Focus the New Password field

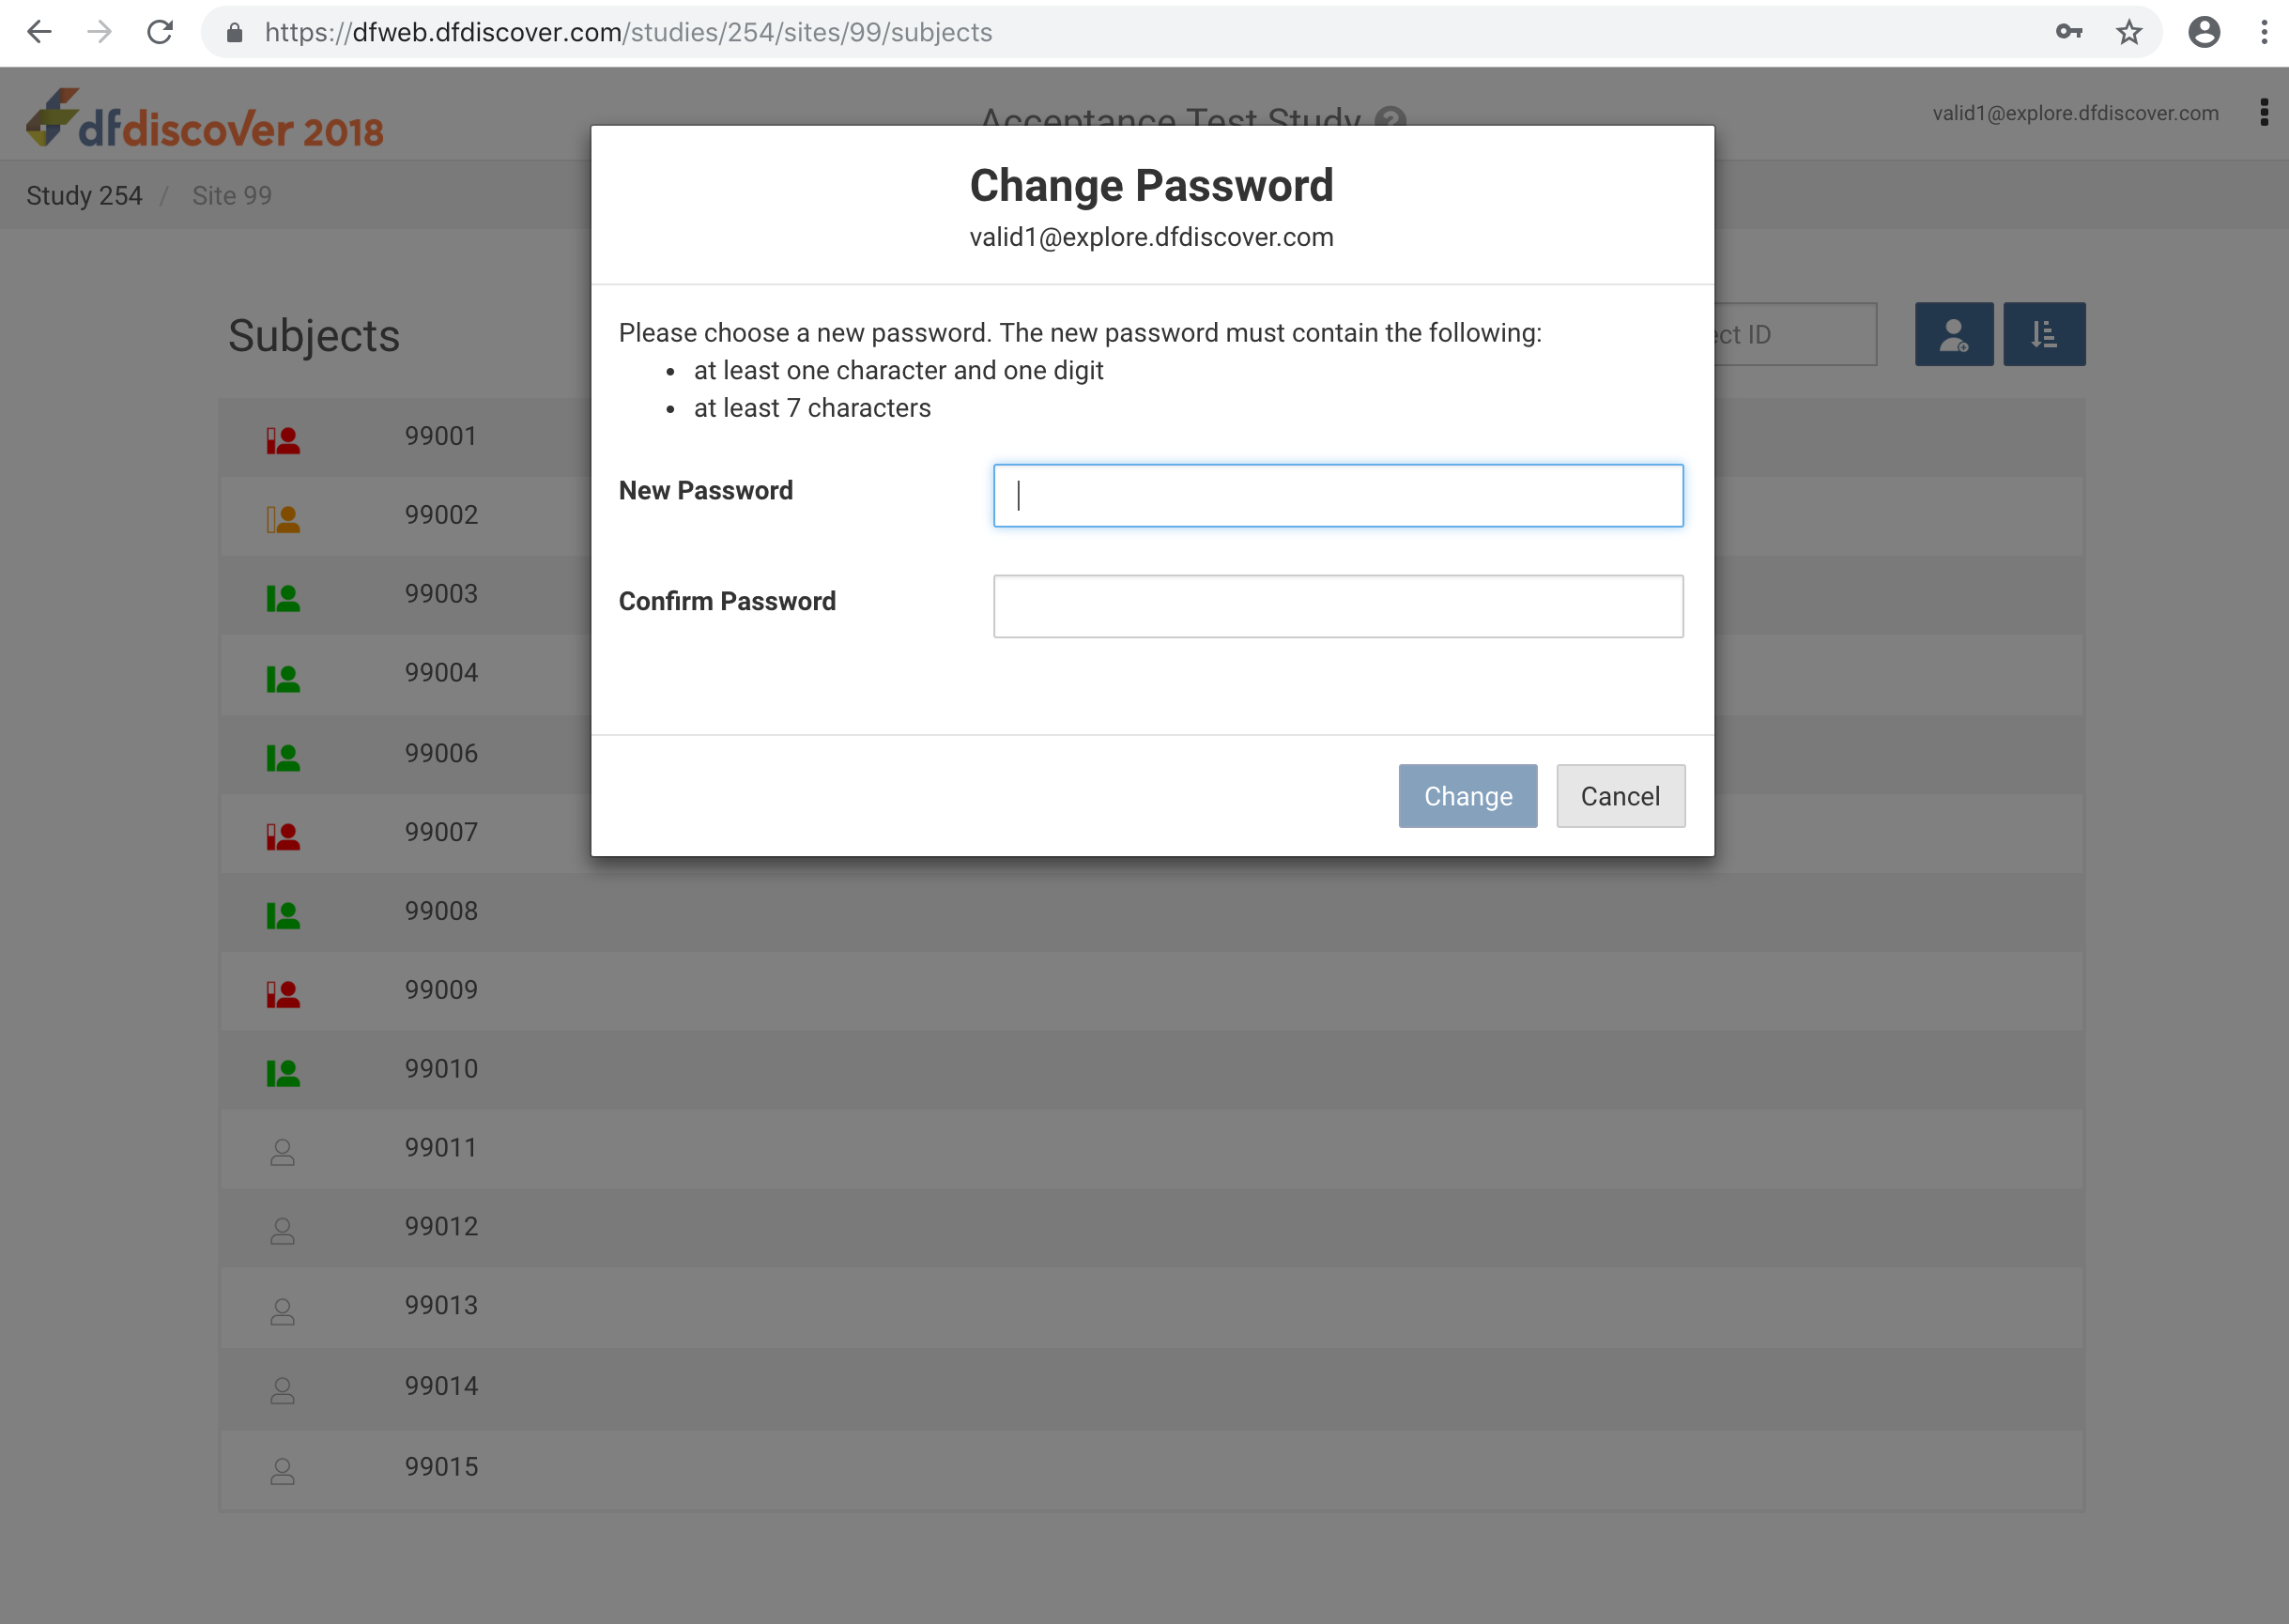(1337, 496)
